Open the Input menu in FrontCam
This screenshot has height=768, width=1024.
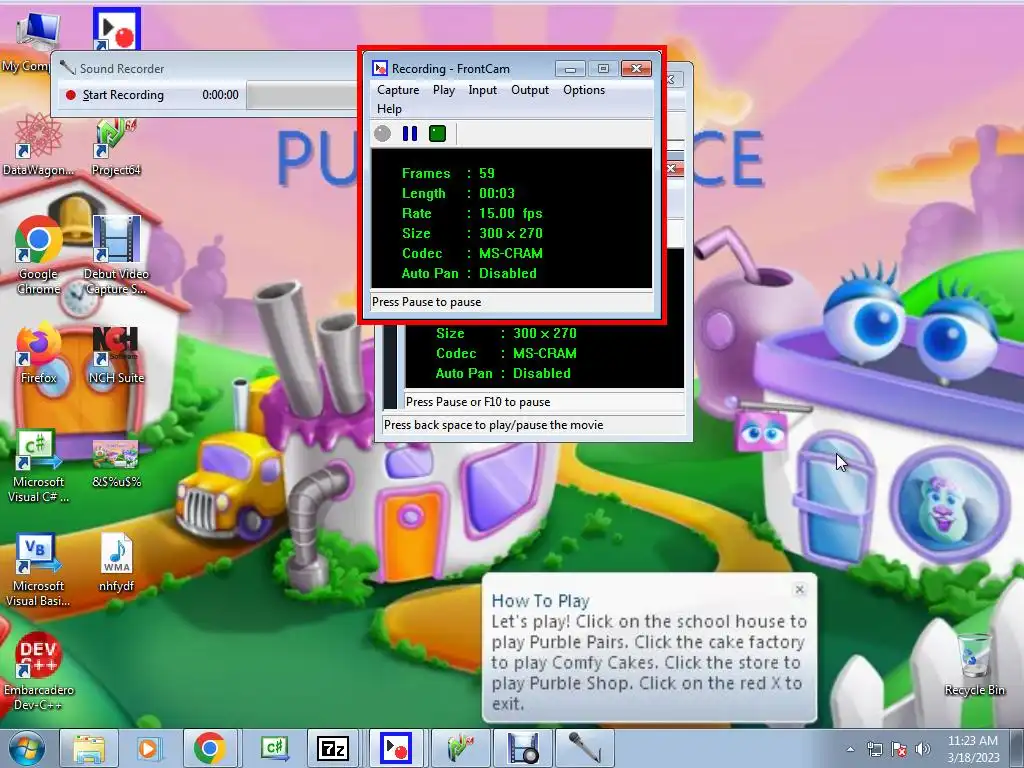coord(482,90)
